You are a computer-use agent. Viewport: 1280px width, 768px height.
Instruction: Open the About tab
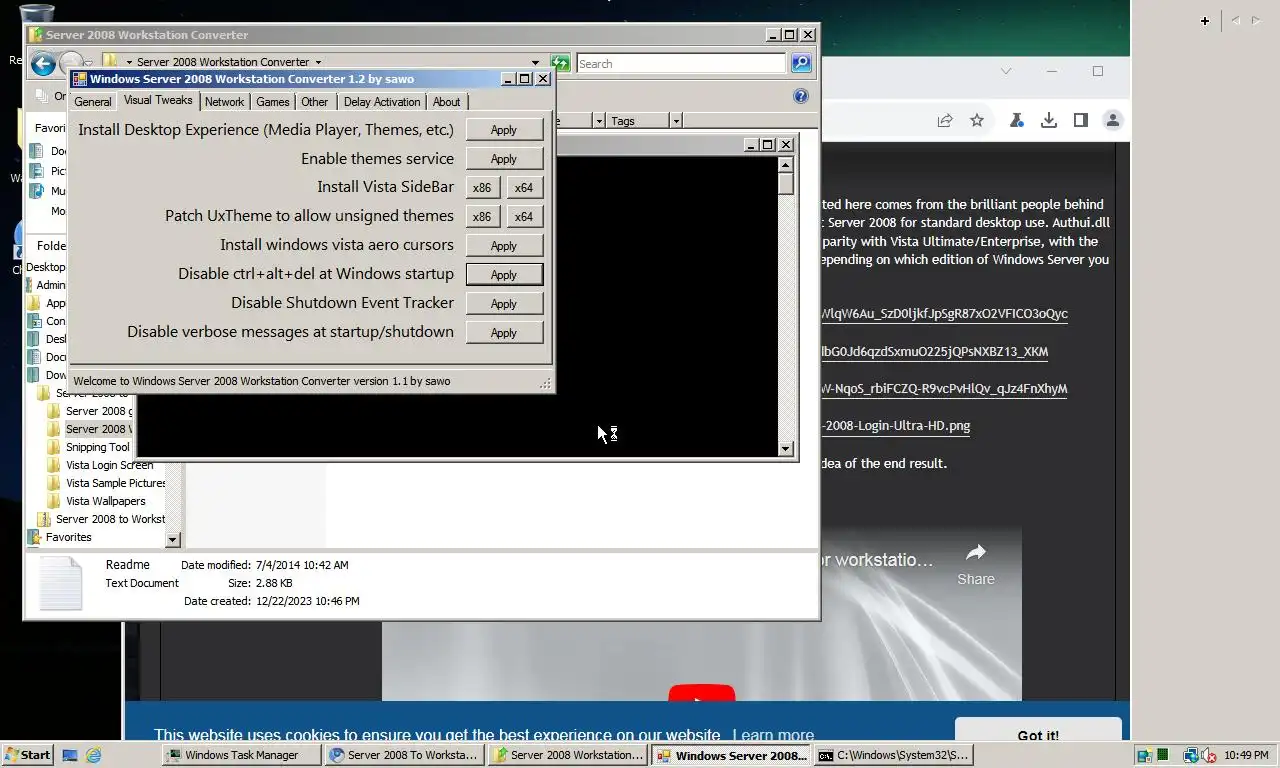[x=446, y=102]
